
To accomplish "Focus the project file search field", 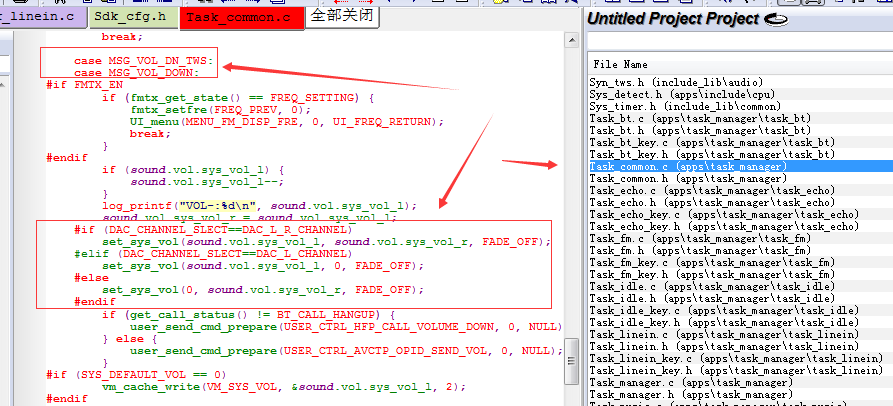I will 739,41.
